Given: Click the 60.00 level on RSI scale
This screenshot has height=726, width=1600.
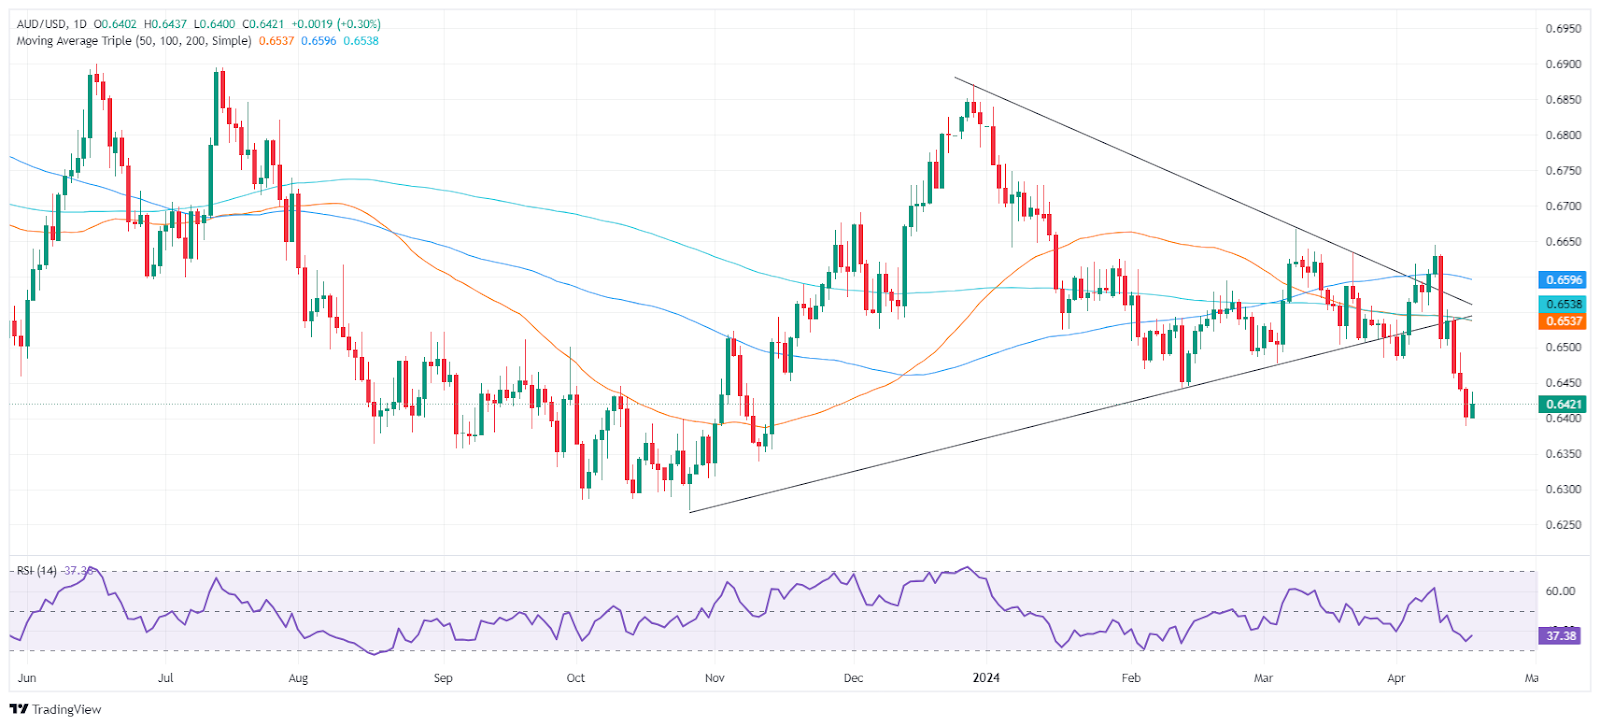Looking at the screenshot, I should (x=1560, y=591).
